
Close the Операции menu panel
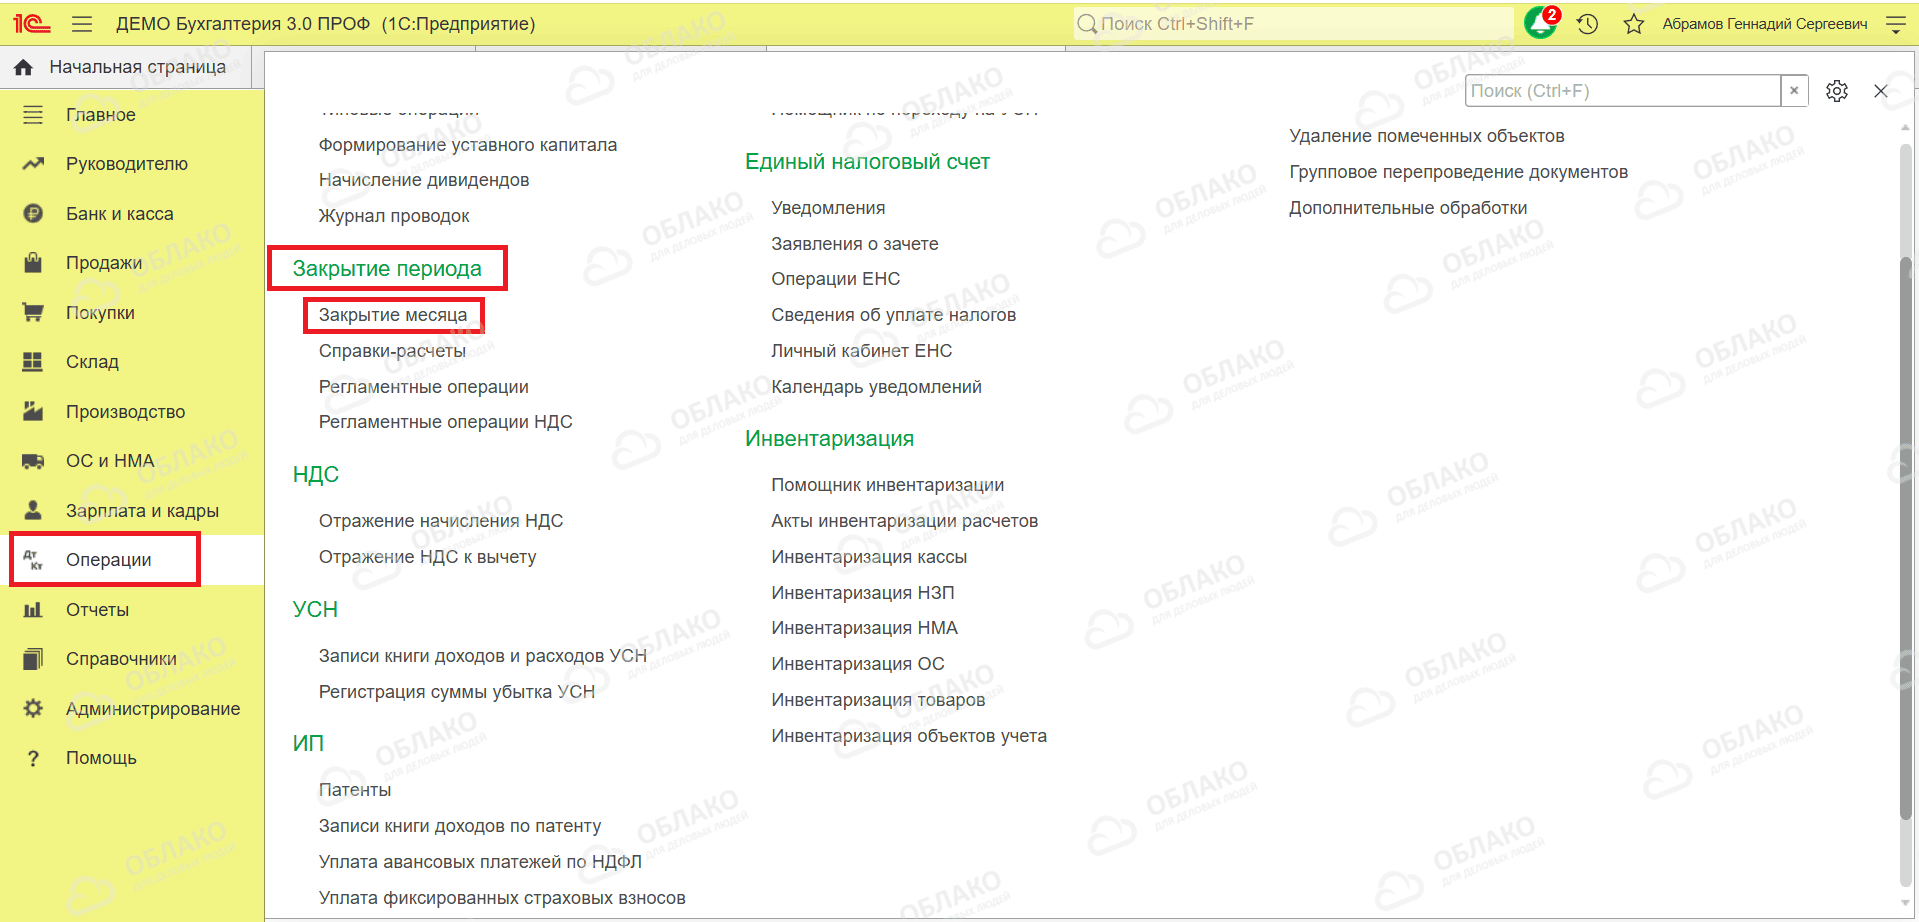(1881, 91)
